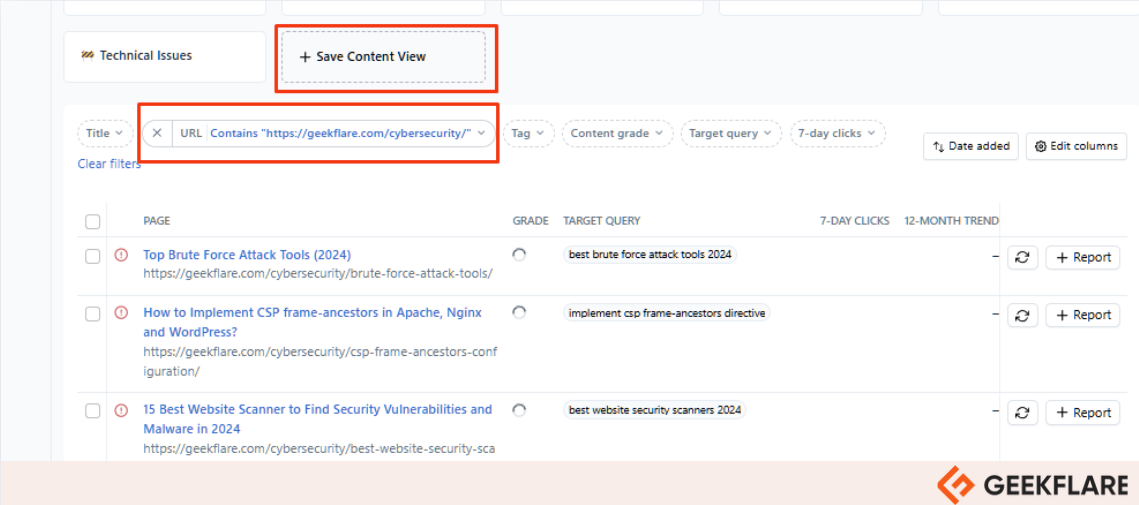Click the GRADE column header
1139x505 pixels.
tap(530, 221)
